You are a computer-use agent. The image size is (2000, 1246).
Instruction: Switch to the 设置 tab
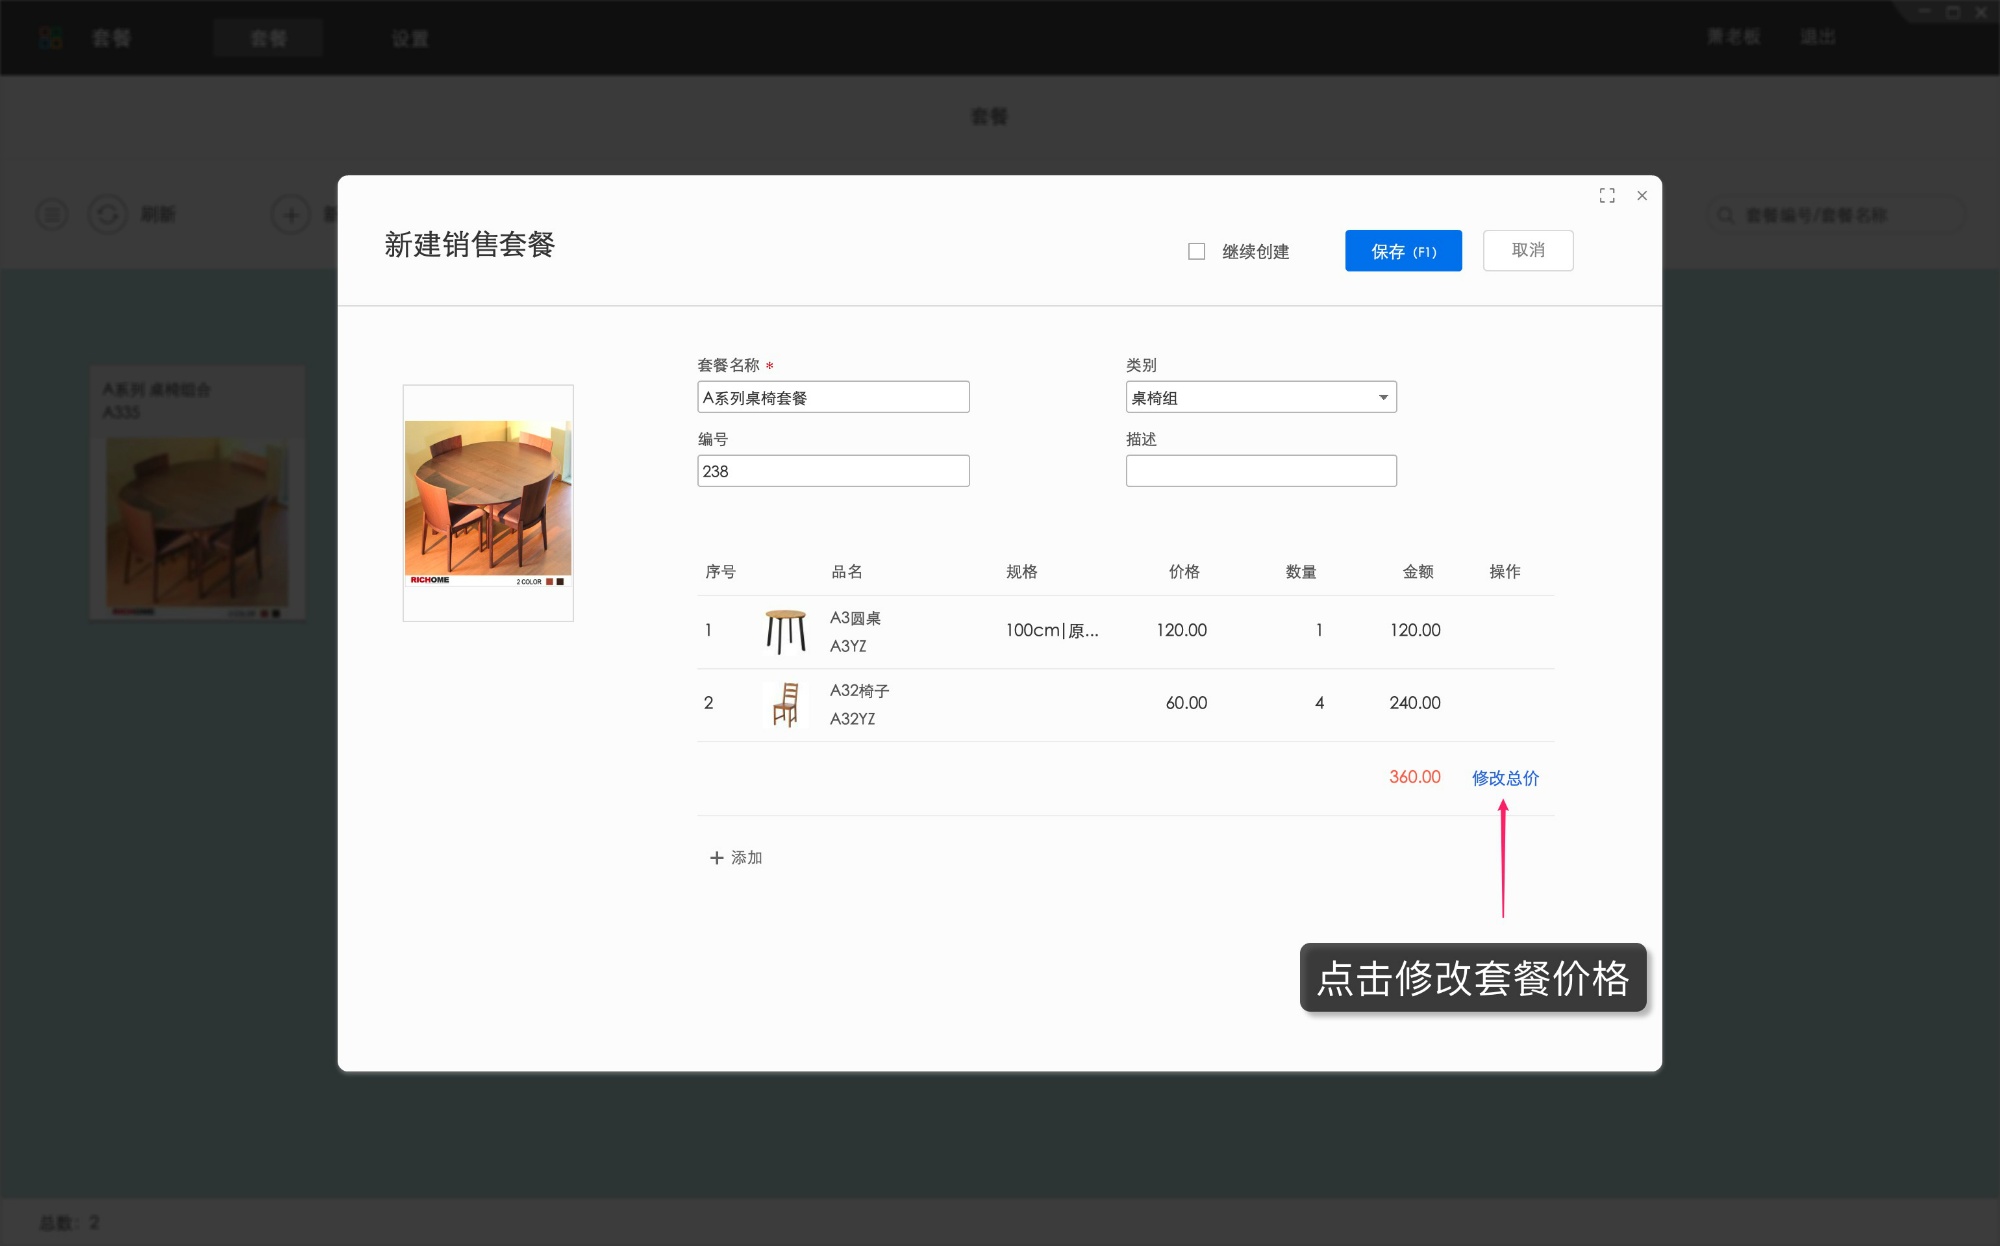click(410, 38)
